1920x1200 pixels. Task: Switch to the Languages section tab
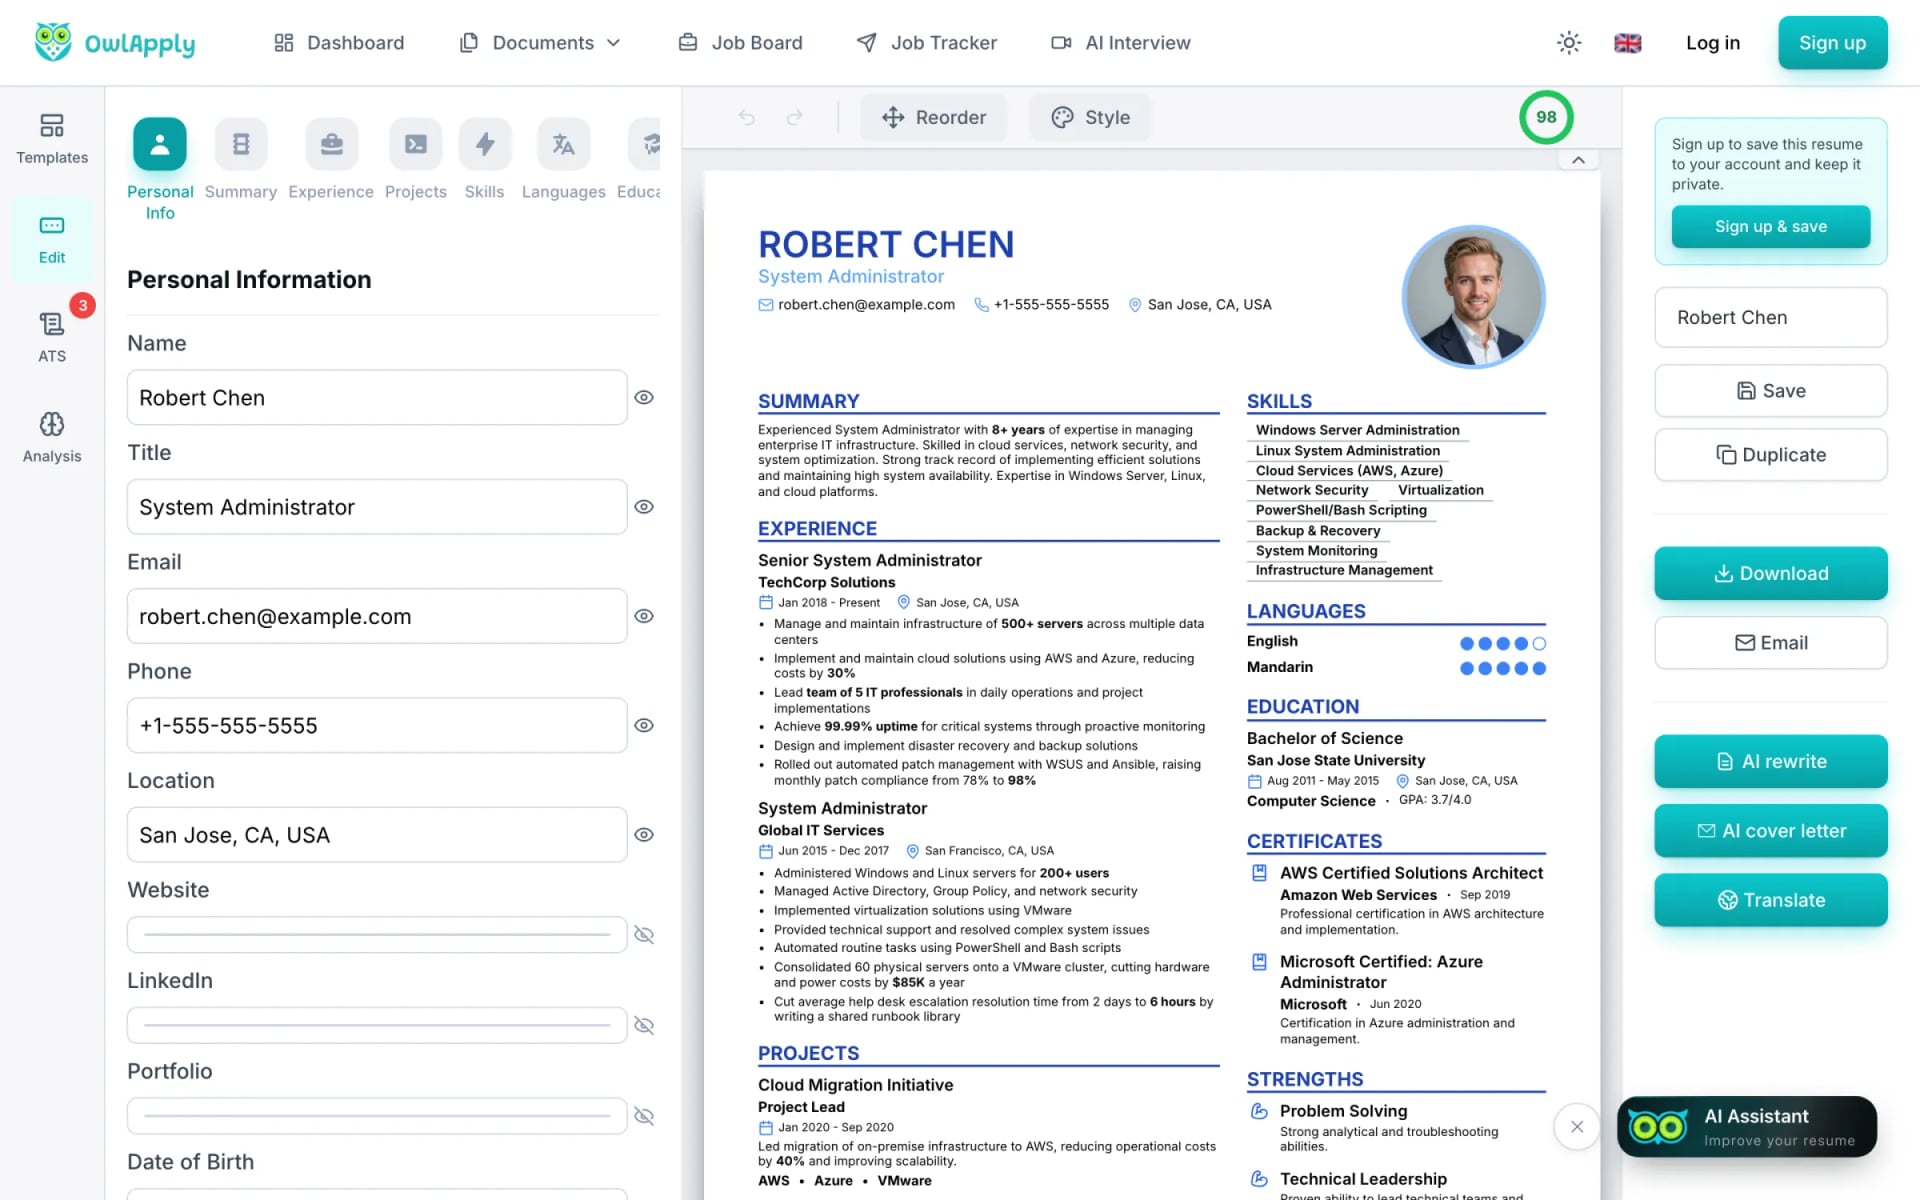pyautogui.click(x=563, y=160)
